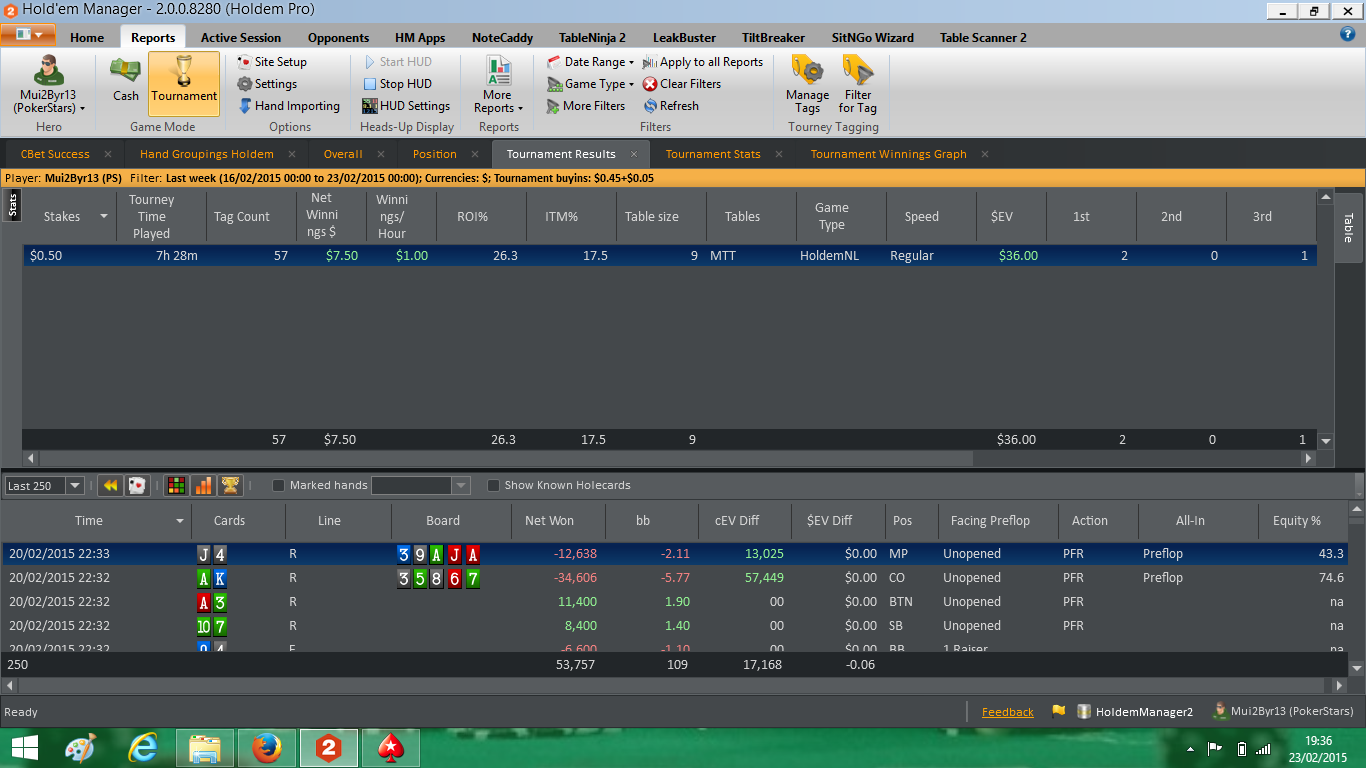Switch to Tournament Winnings Graph tab

click(888, 154)
